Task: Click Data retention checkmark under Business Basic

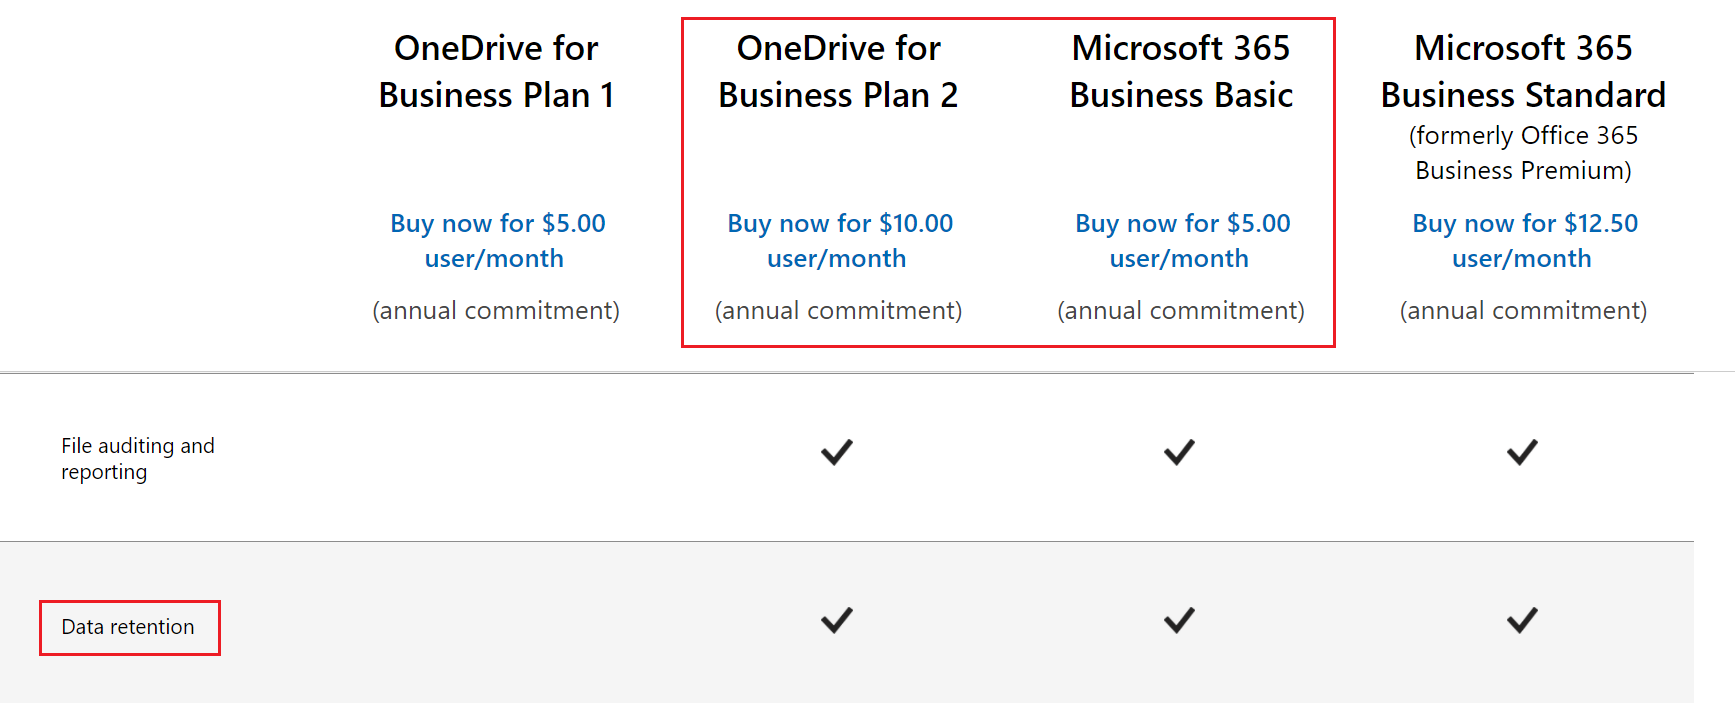Action: [x=1179, y=620]
